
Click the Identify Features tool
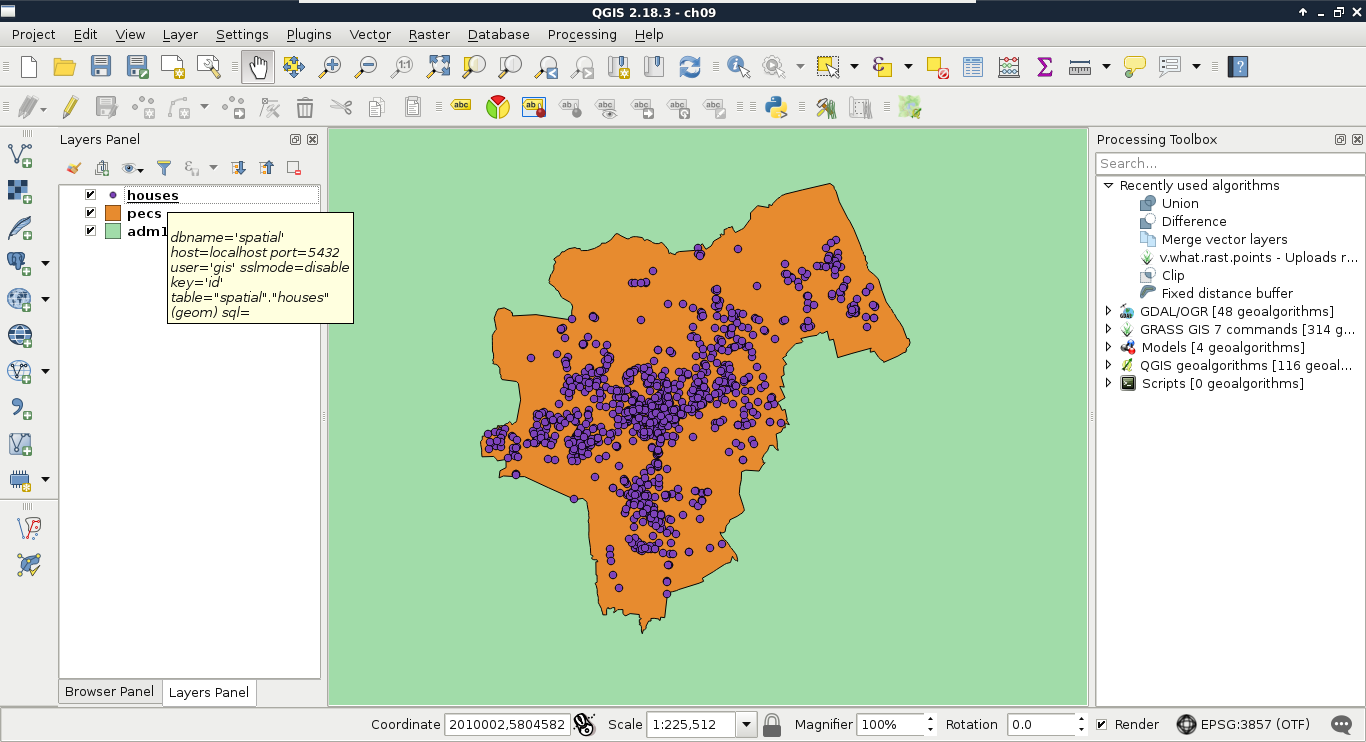[738, 67]
